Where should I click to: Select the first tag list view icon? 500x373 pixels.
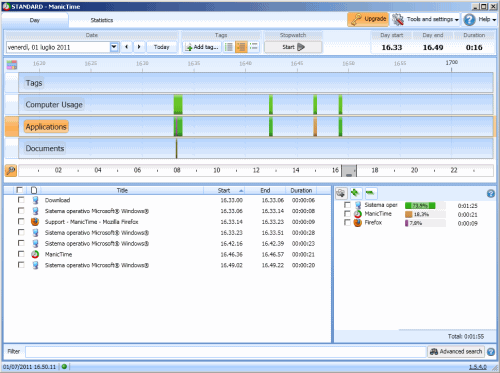229,47
